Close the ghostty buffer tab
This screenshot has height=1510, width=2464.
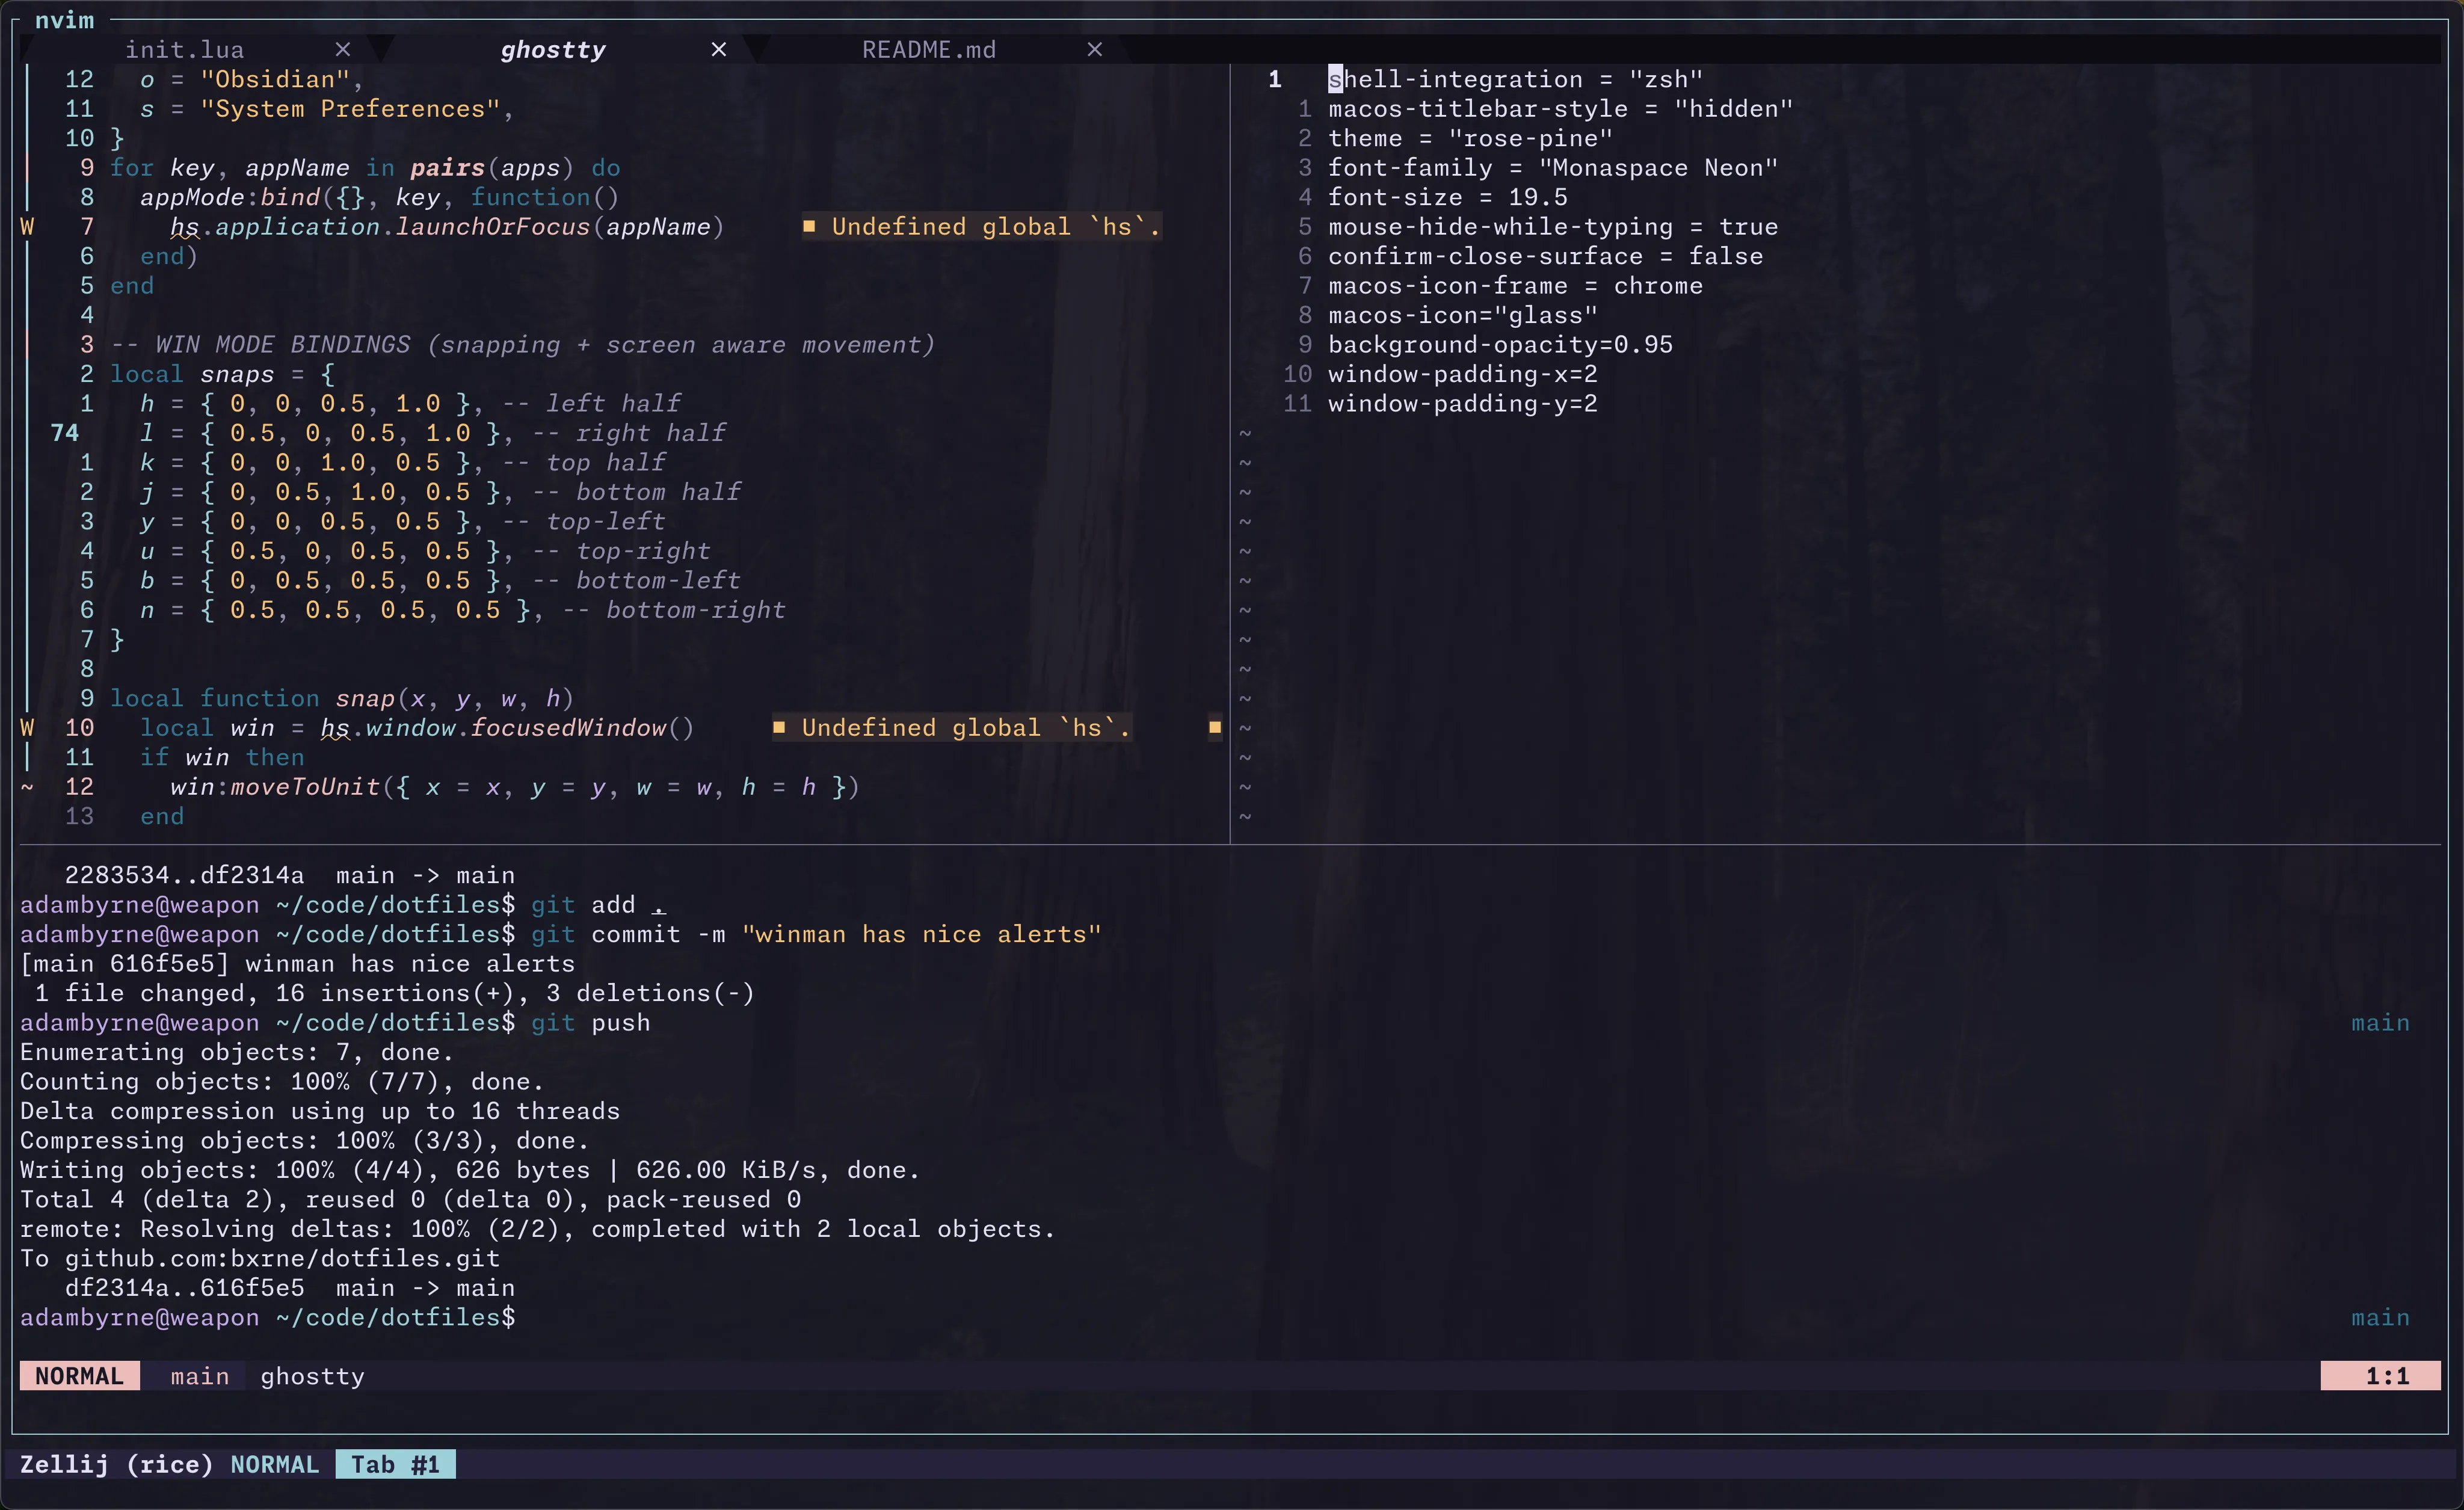pyautogui.click(x=718, y=49)
